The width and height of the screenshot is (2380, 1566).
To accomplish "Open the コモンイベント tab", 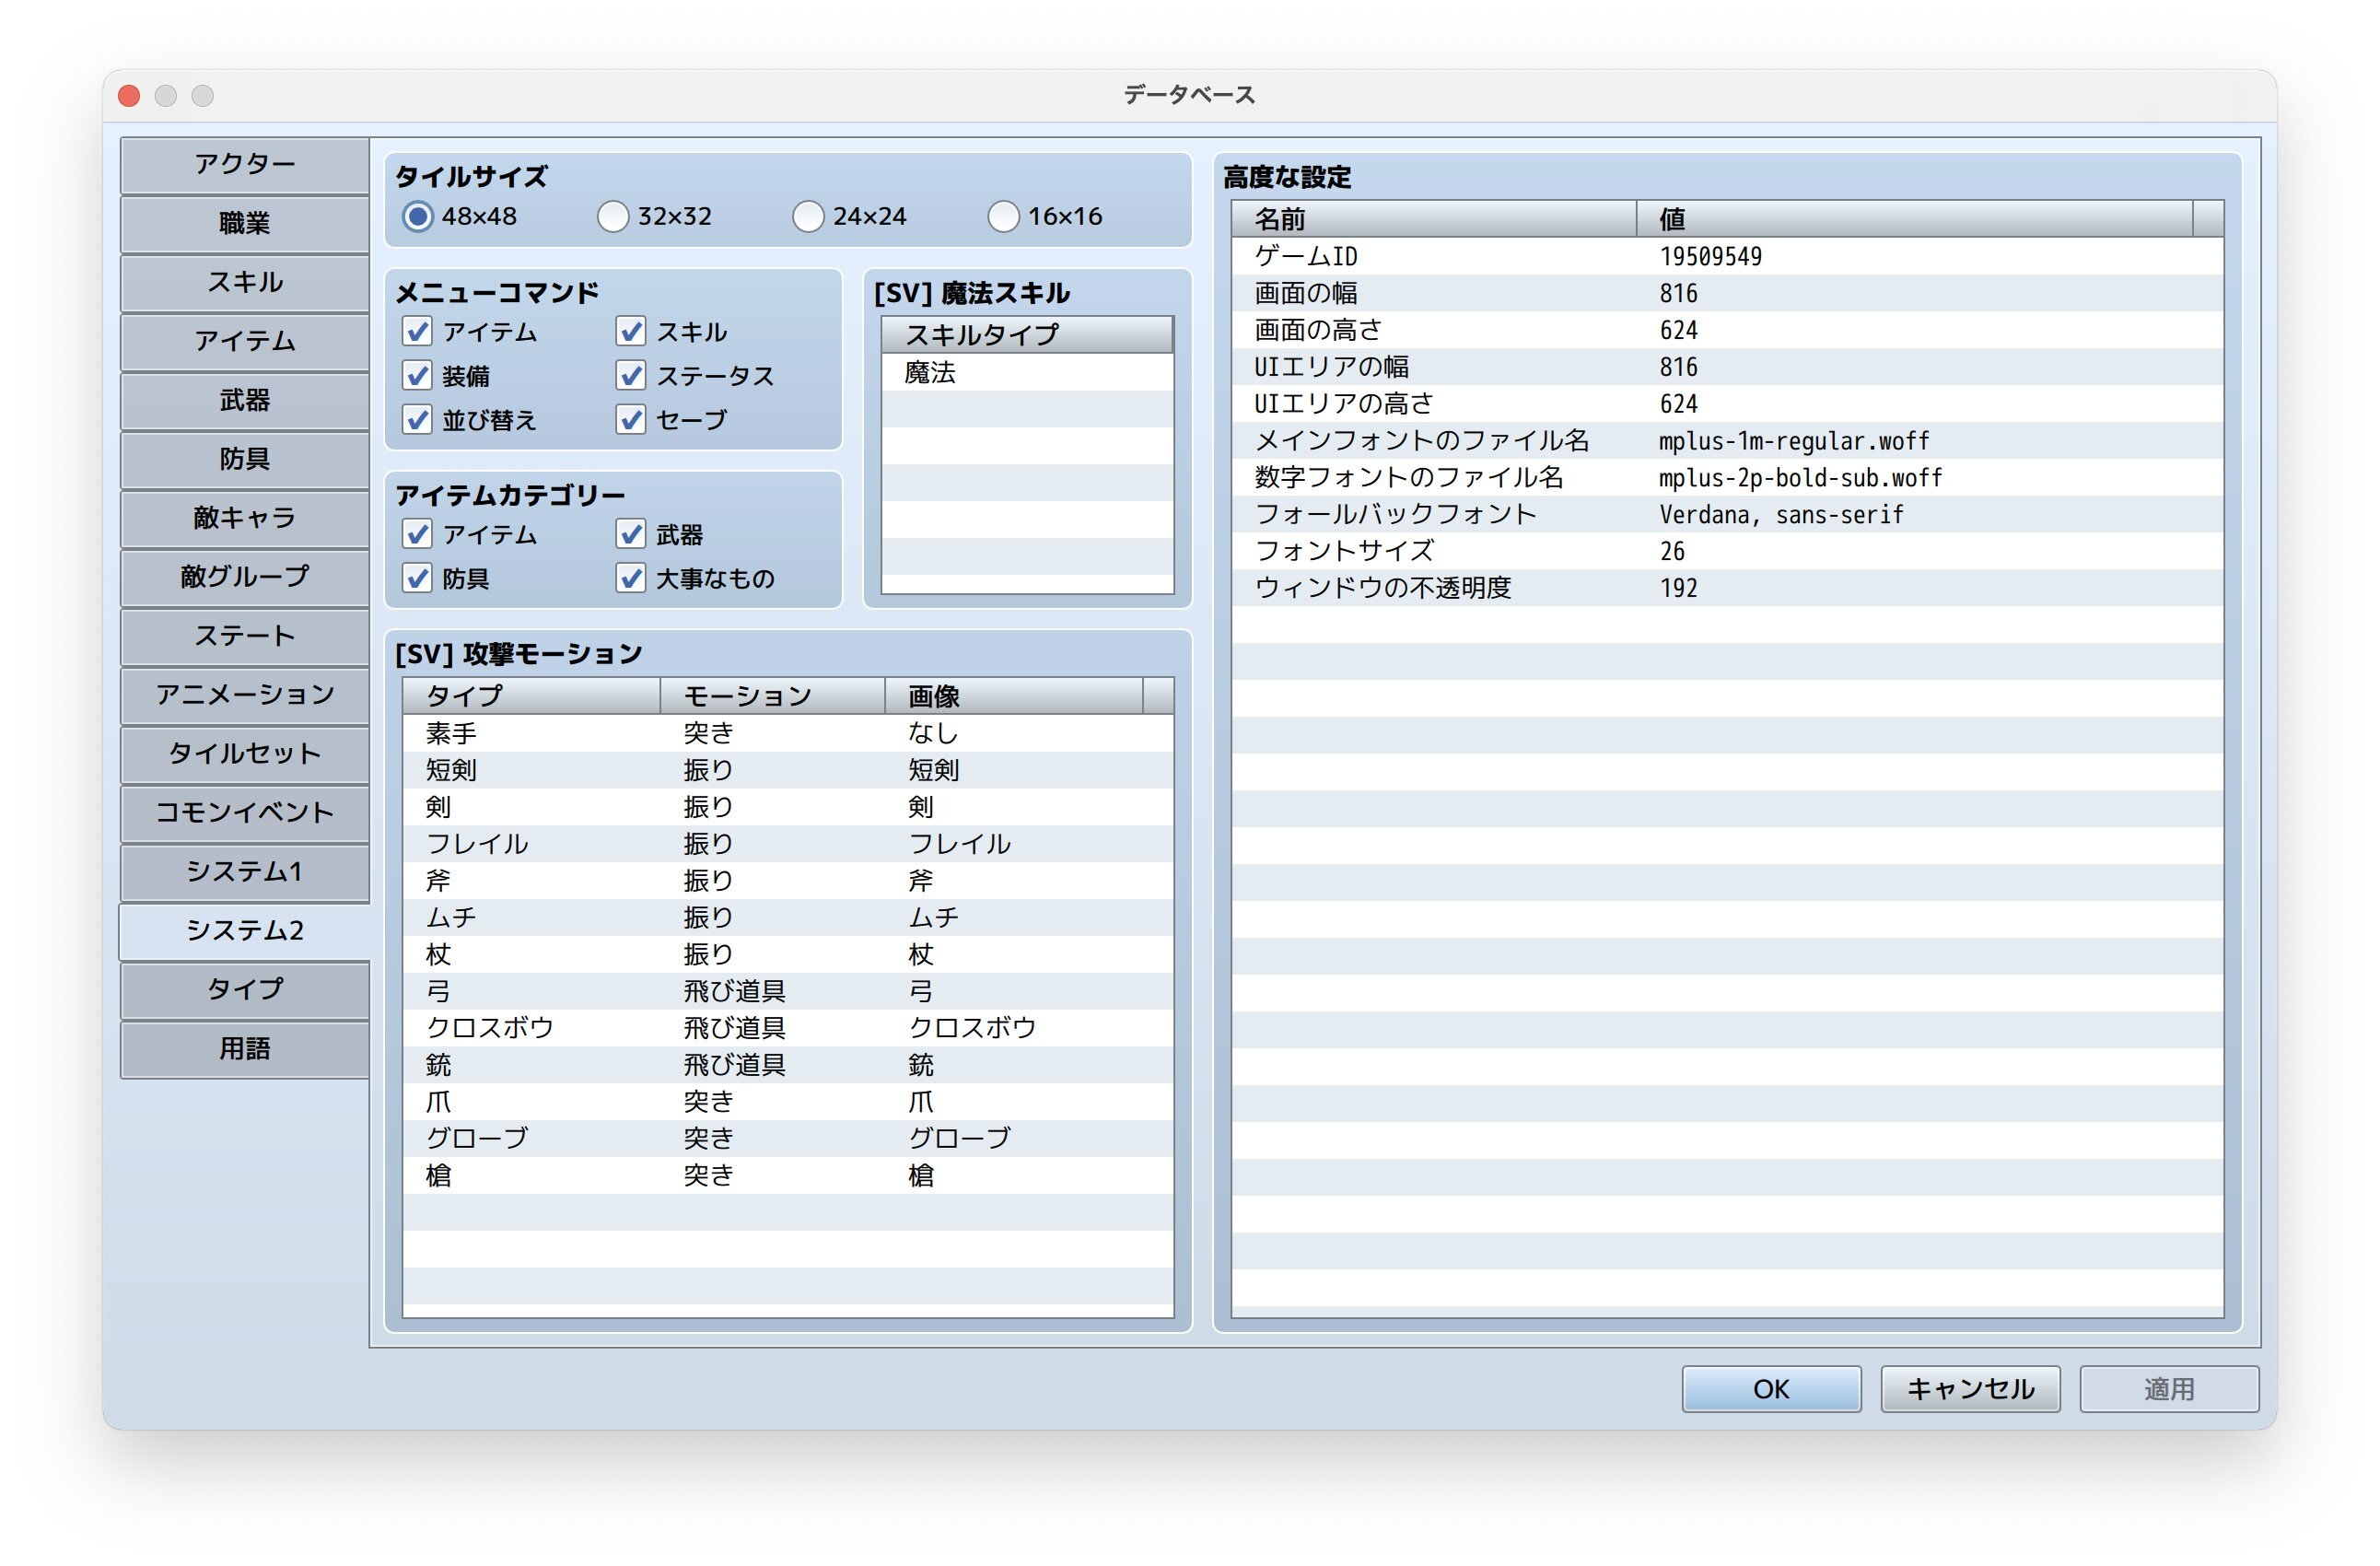I will 245,812.
